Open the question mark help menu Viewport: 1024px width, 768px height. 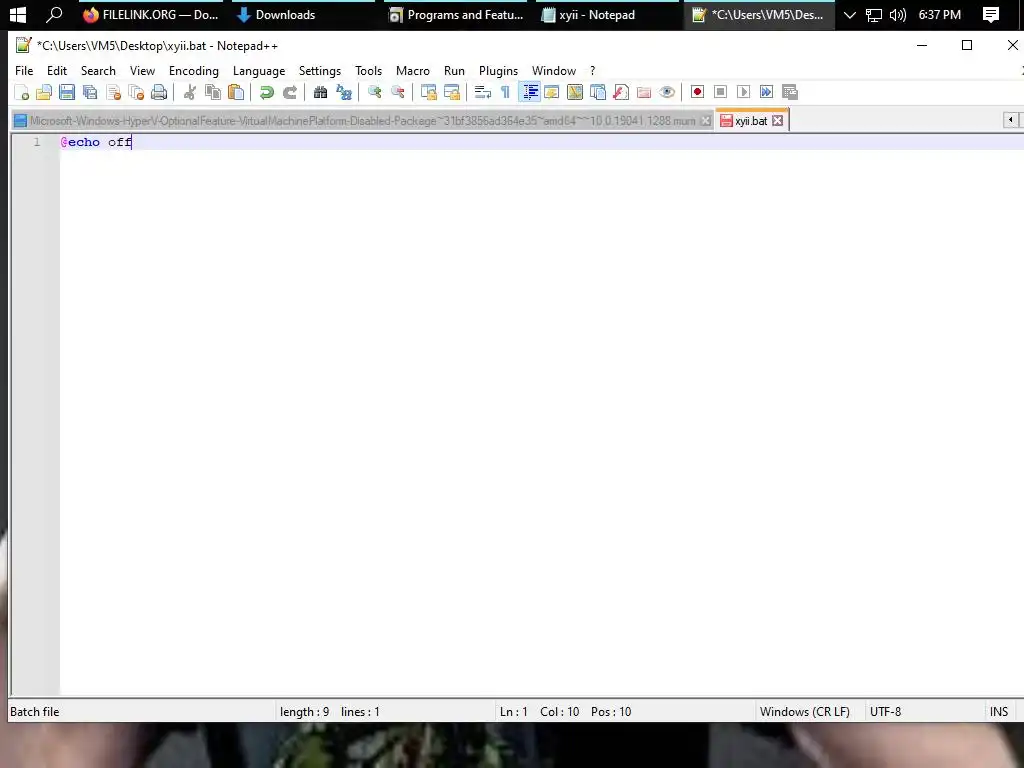click(x=592, y=71)
